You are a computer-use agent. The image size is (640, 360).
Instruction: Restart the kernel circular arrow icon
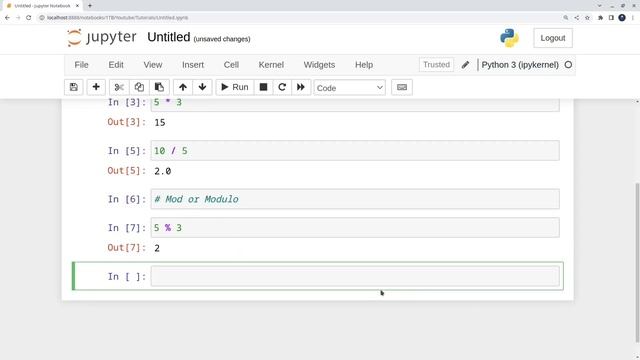[282, 87]
